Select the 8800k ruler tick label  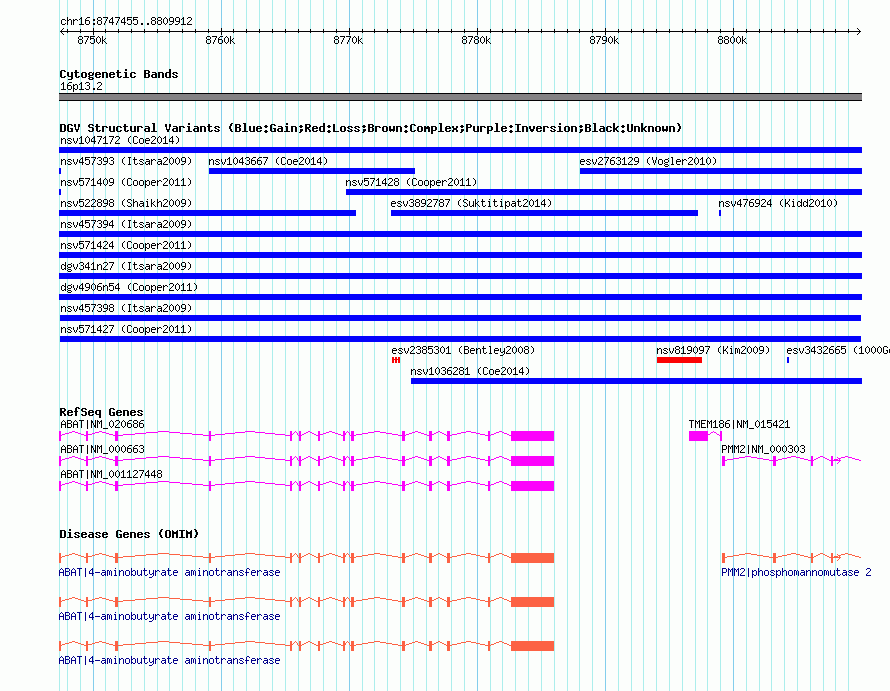click(x=732, y=40)
